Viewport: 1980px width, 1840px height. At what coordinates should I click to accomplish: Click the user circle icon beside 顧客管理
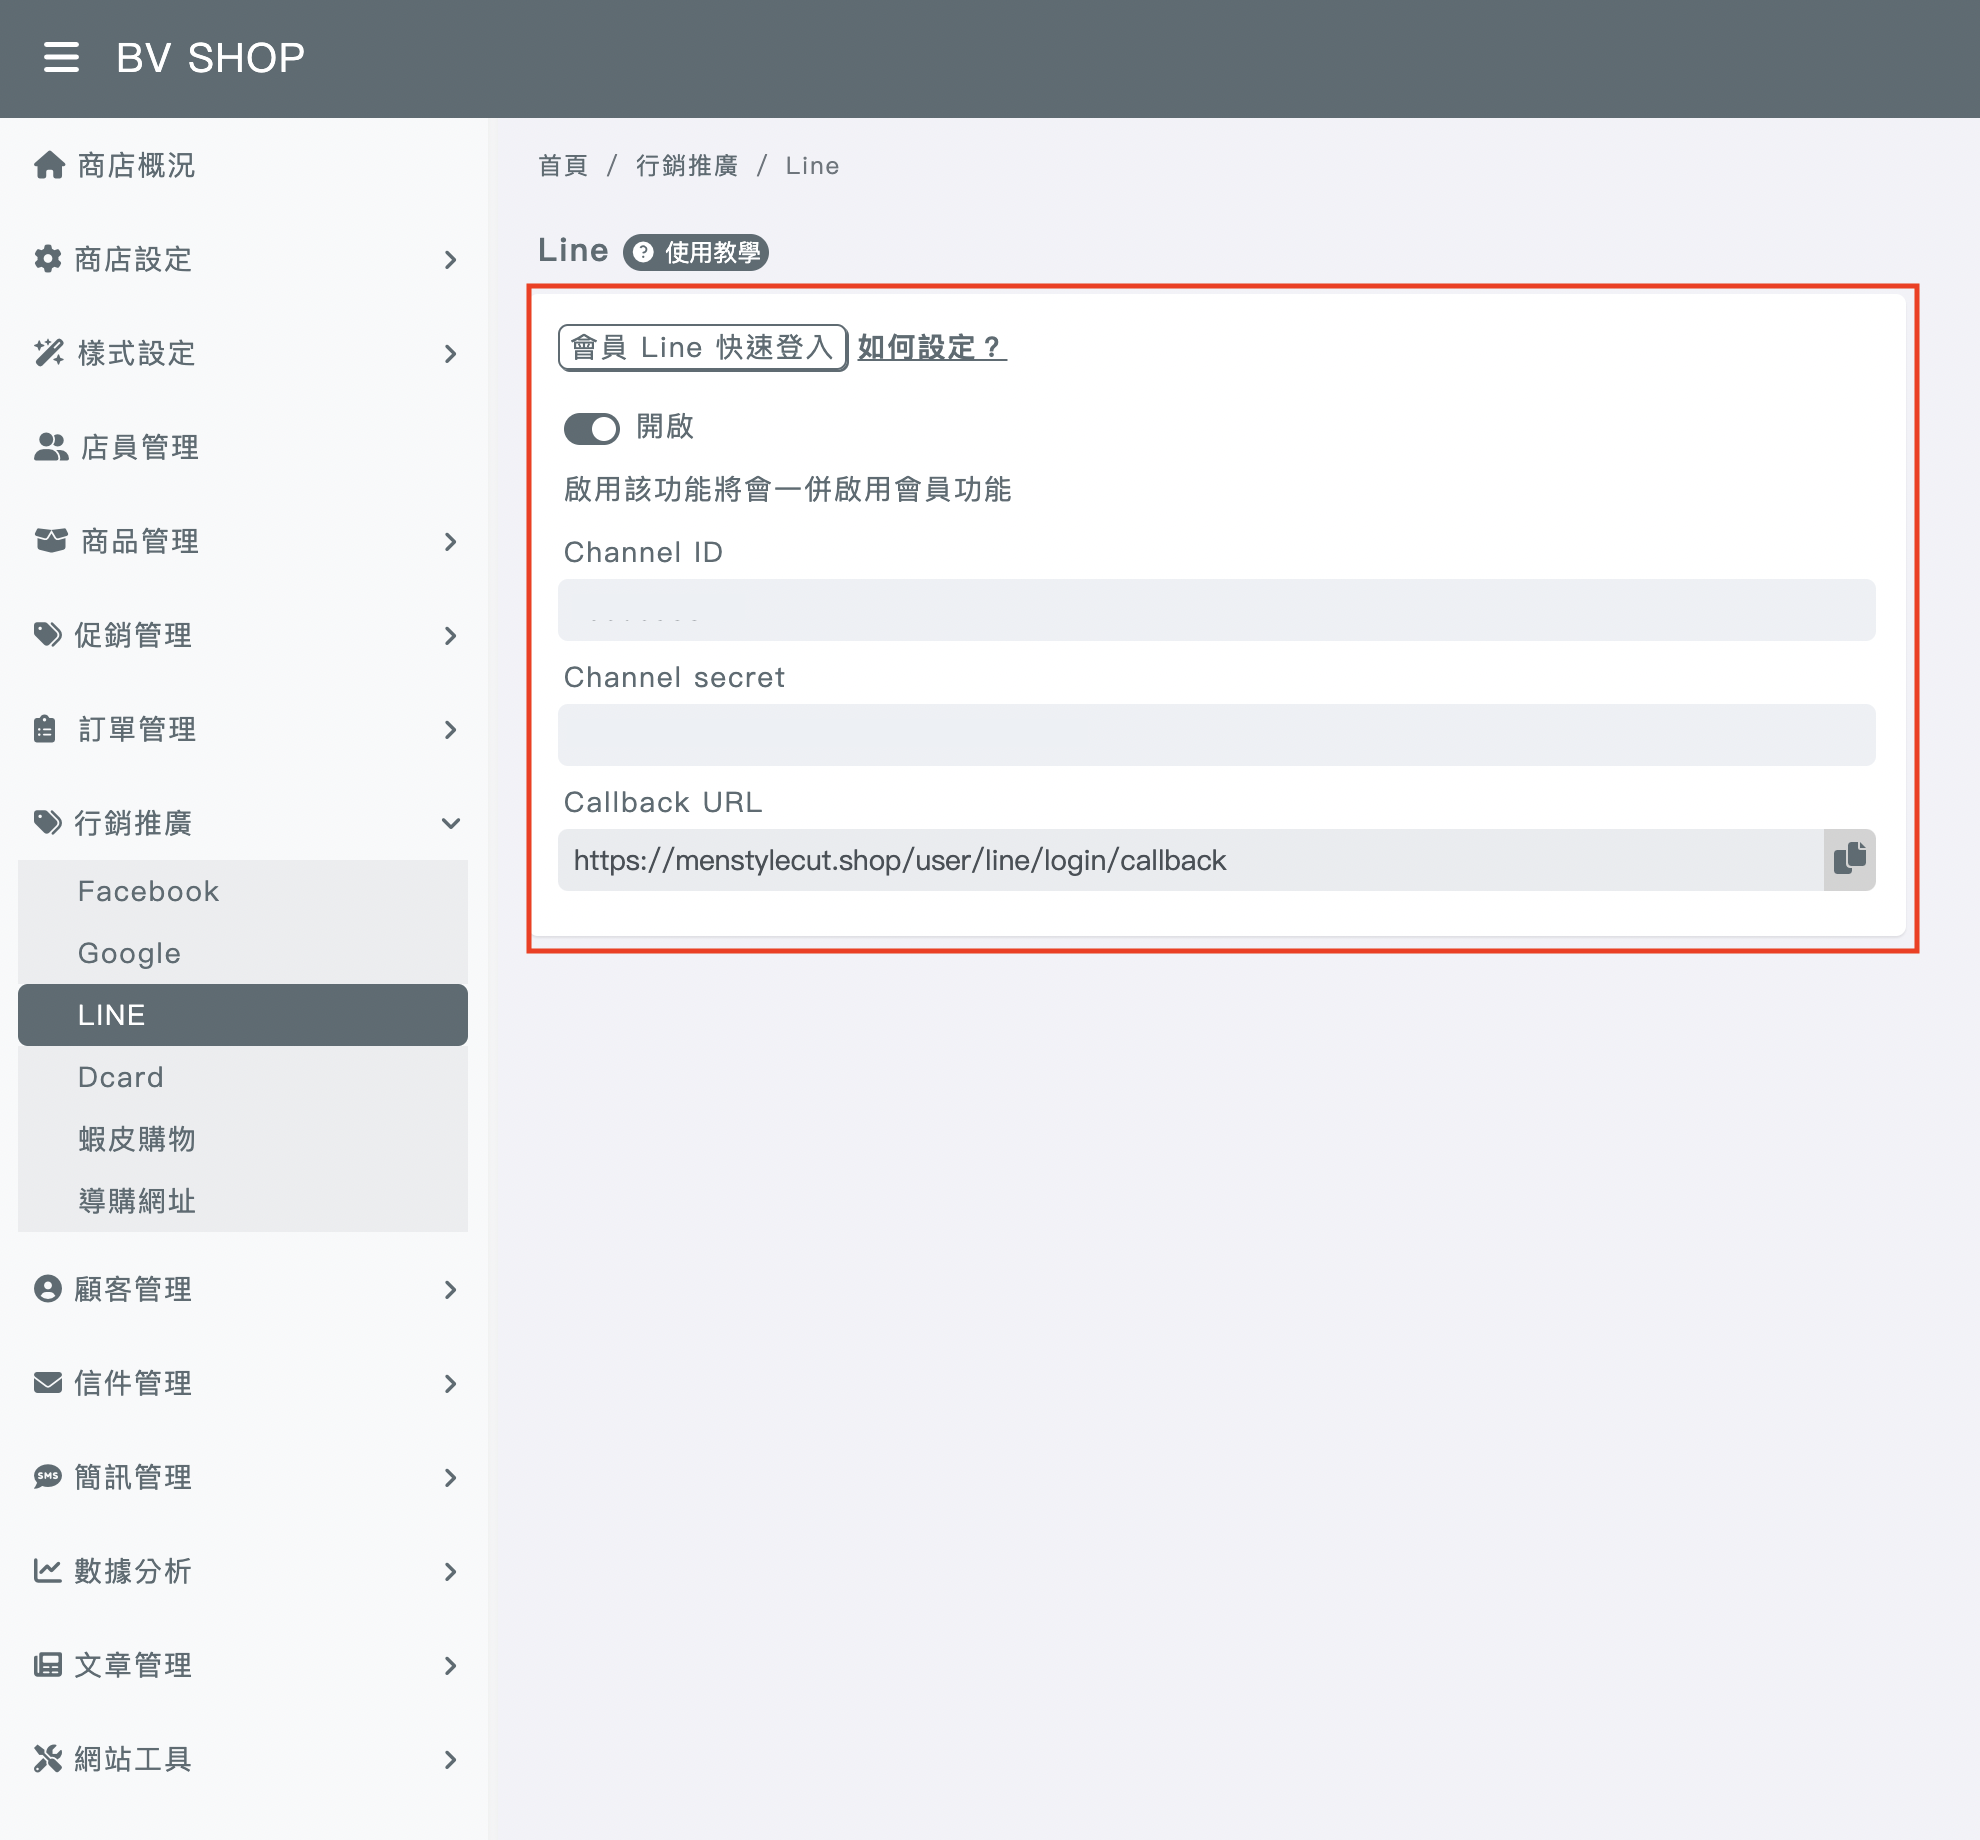[47, 1288]
